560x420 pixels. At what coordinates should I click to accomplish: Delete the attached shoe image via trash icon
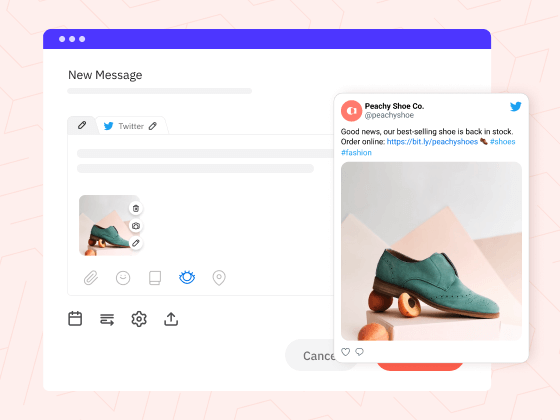(136, 209)
